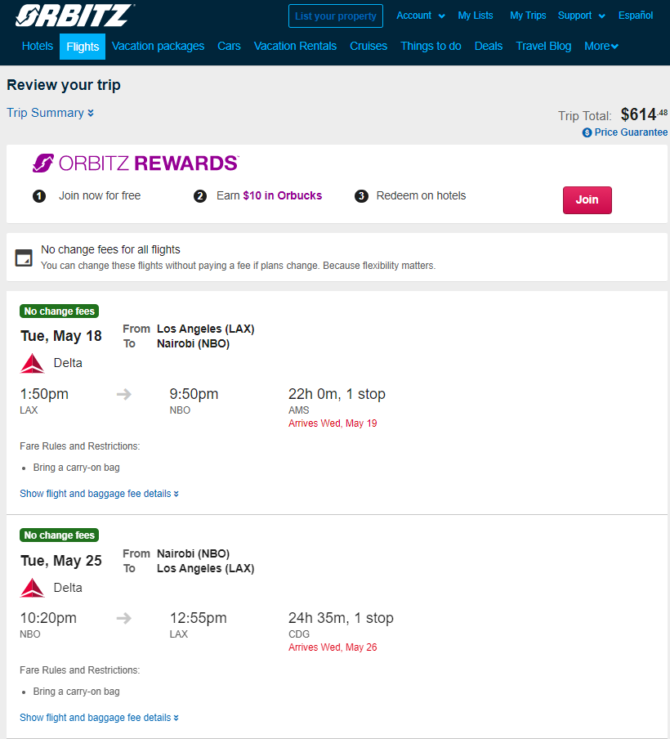Switch site language to Español
The width and height of the screenshot is (670, 739).
click(636, 16)
